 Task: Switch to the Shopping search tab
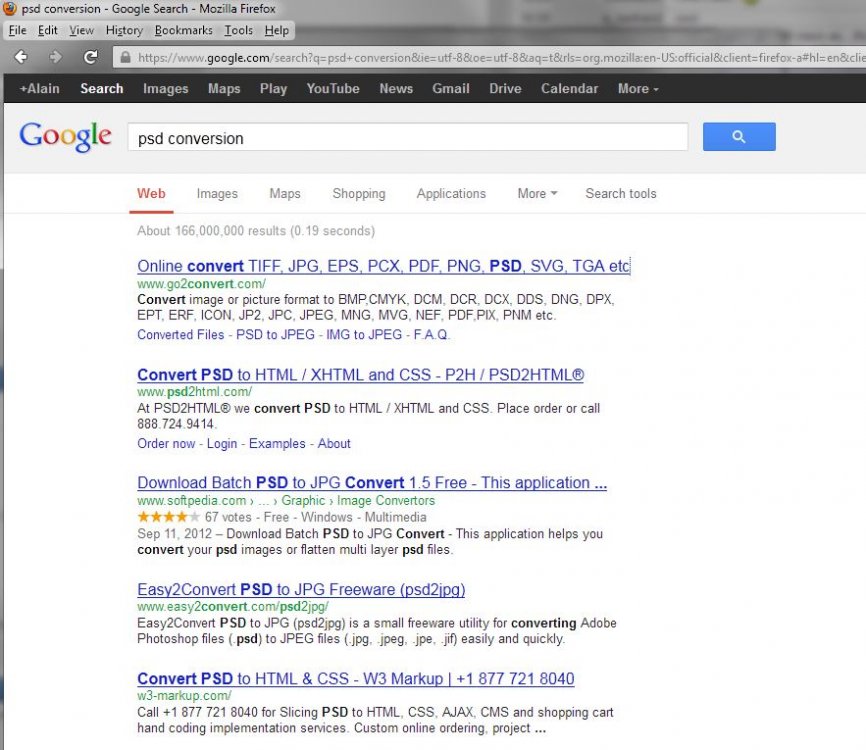[358, 193]
